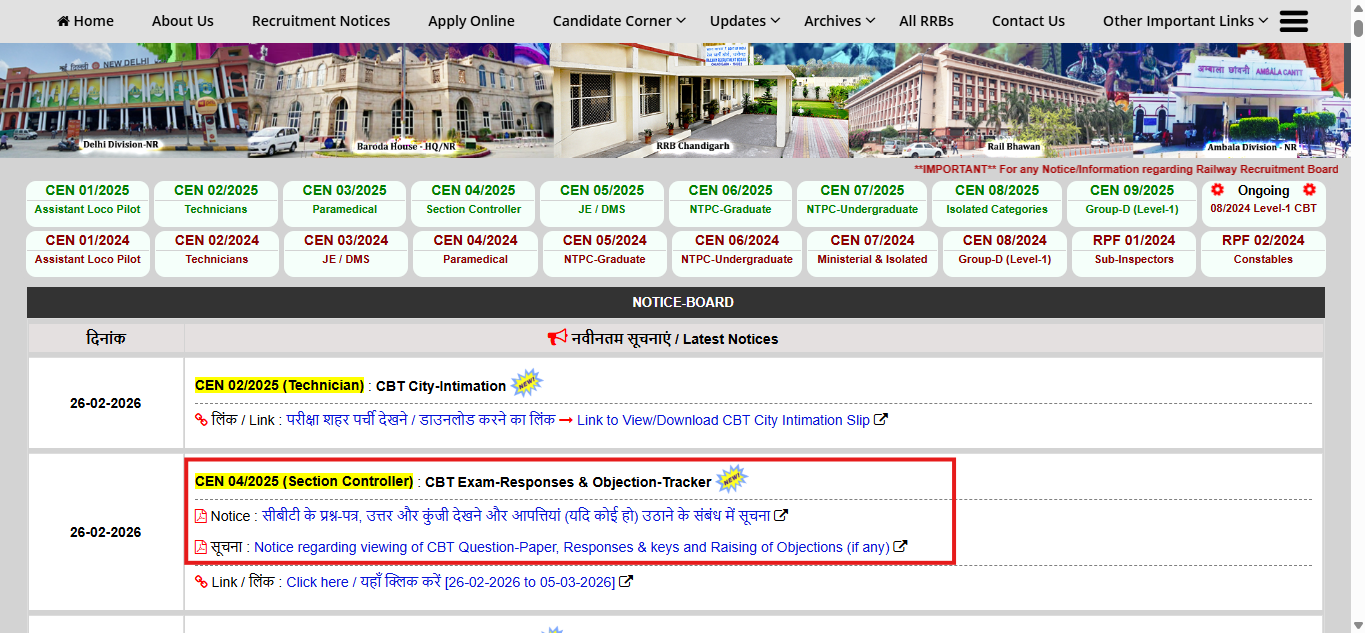The width and height of the screenshot is (1365, 633).
Task: Expand the Archives dropdown
Action: (833, 20)
